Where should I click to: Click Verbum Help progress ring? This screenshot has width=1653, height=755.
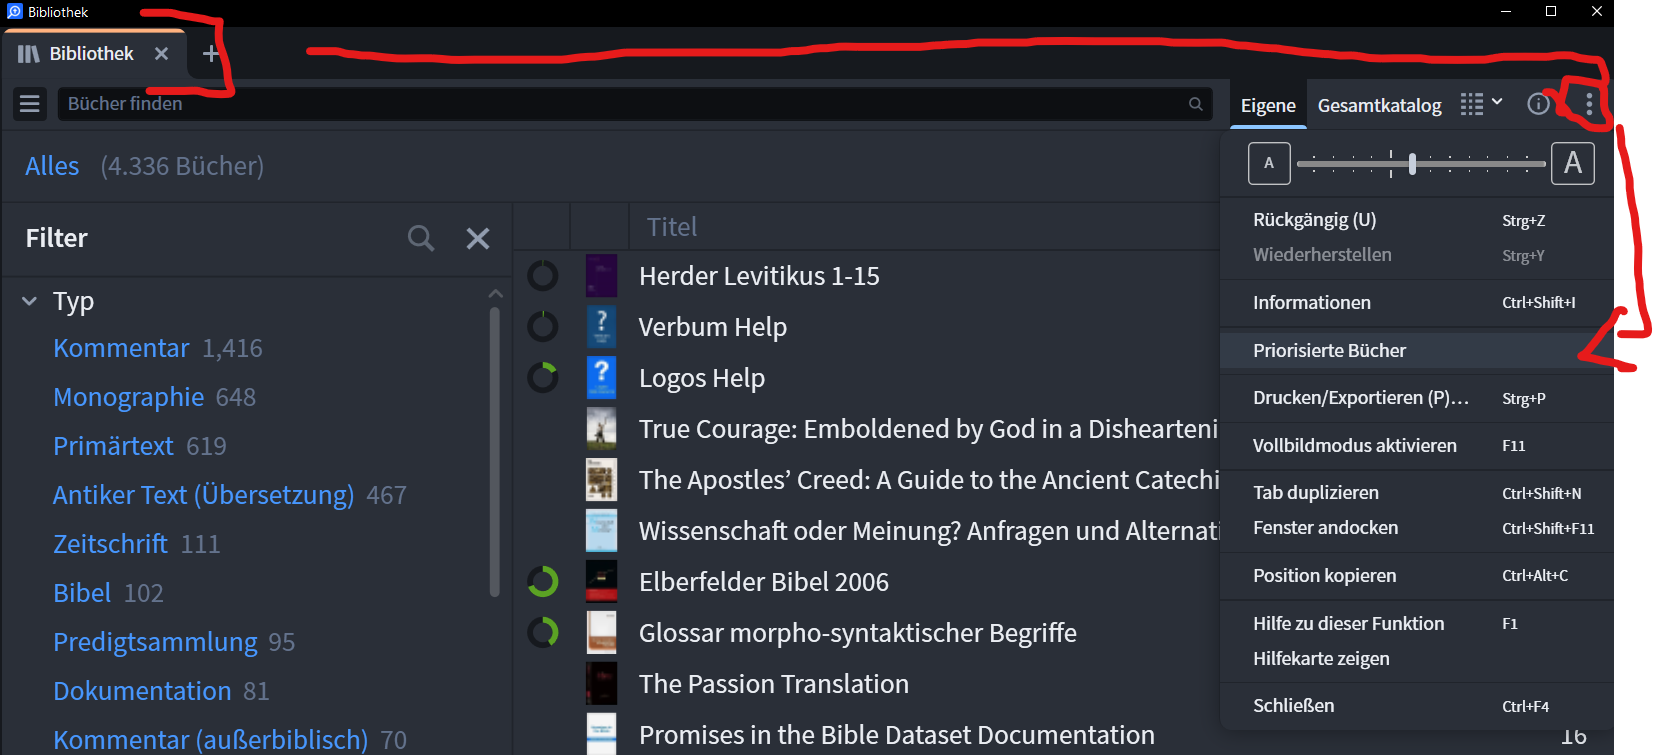(x=542, y=326)
